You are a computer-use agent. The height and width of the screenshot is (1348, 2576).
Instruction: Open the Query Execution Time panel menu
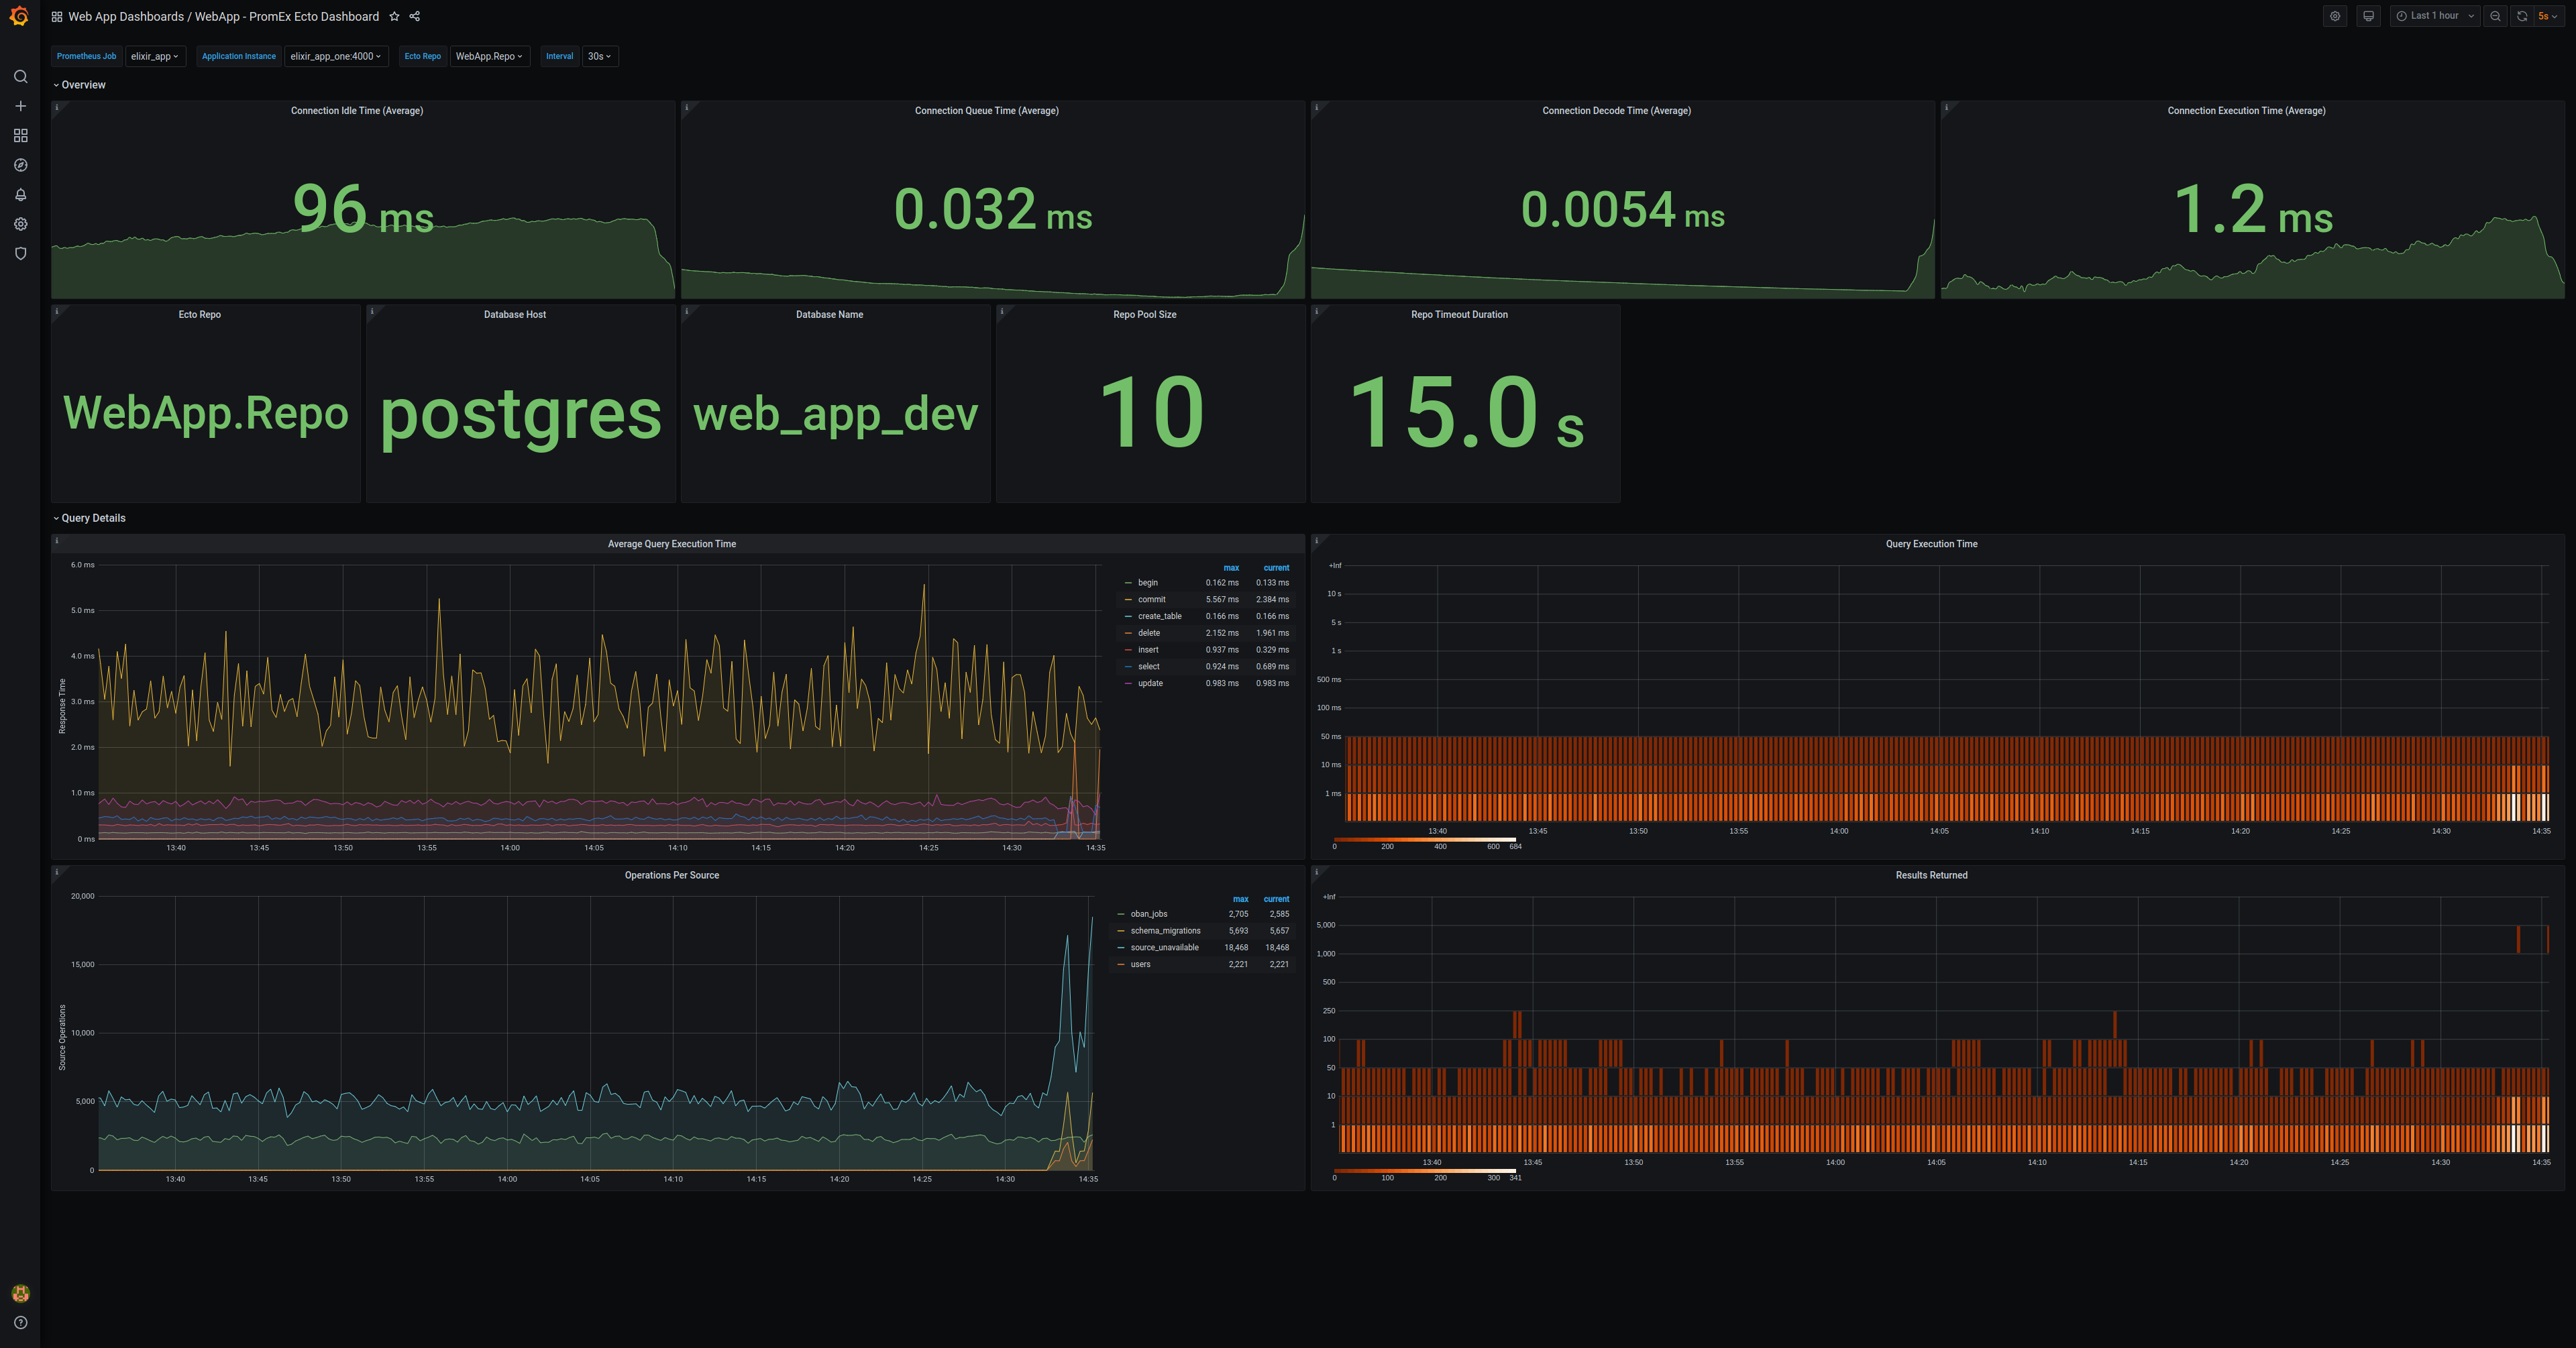click(x=1931, y=543)
